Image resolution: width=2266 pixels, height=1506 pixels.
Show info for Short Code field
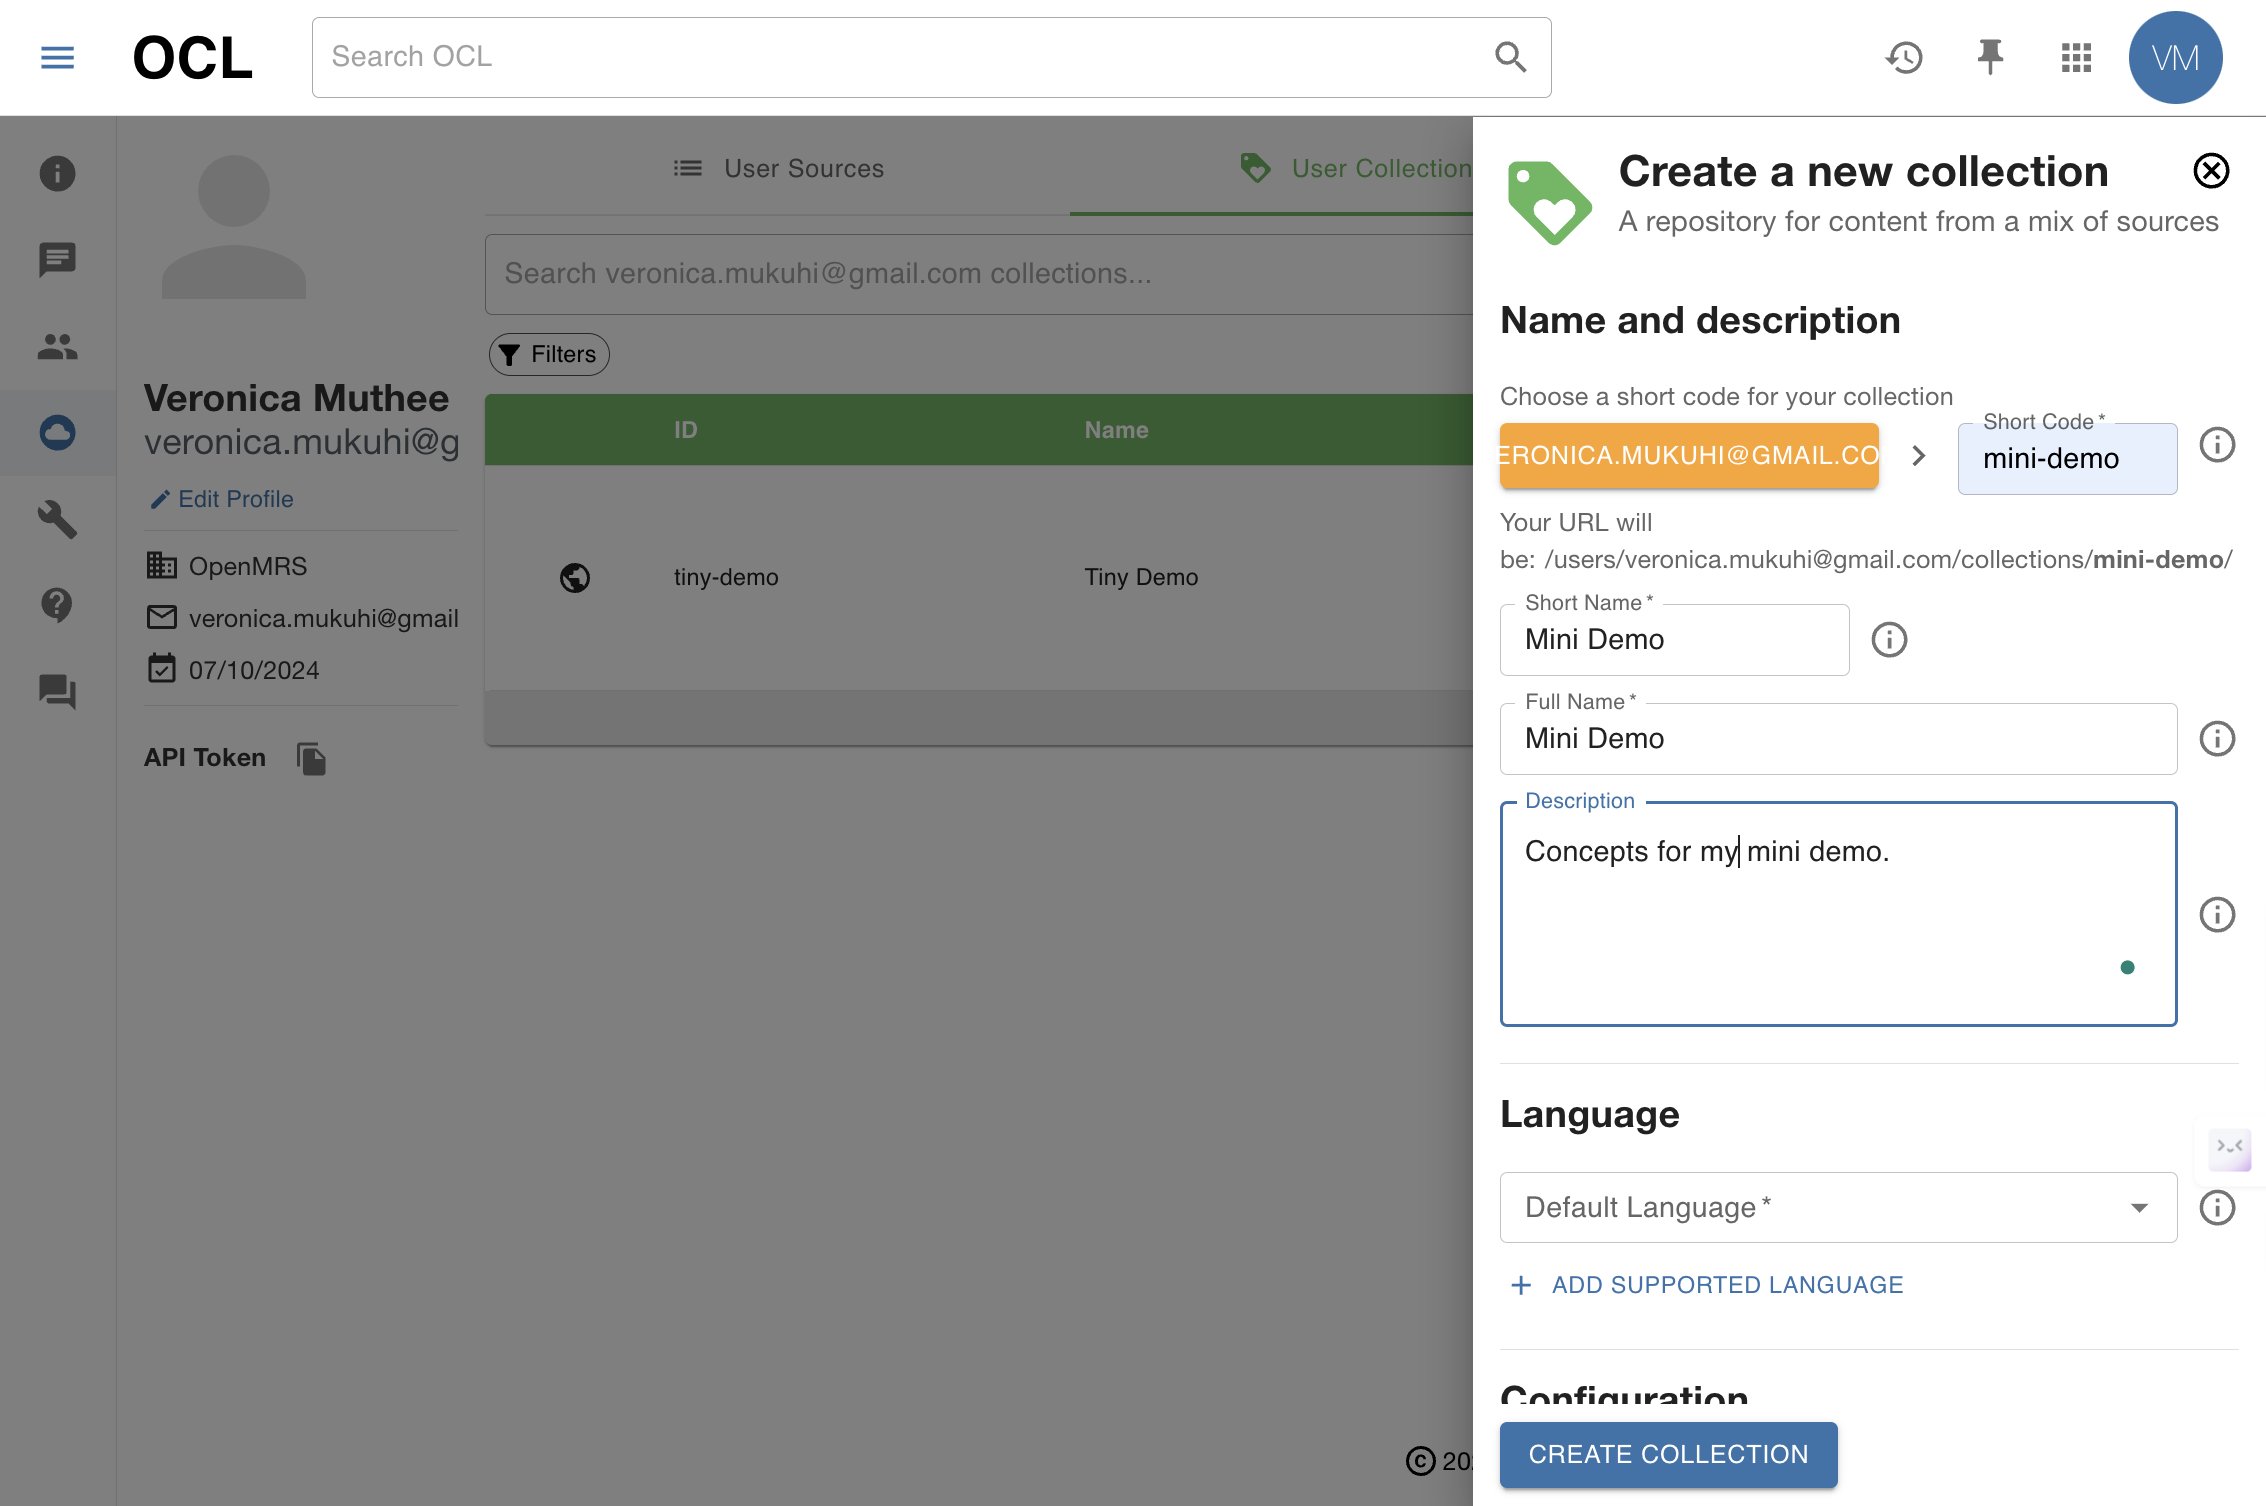[x=2217, y=444]
